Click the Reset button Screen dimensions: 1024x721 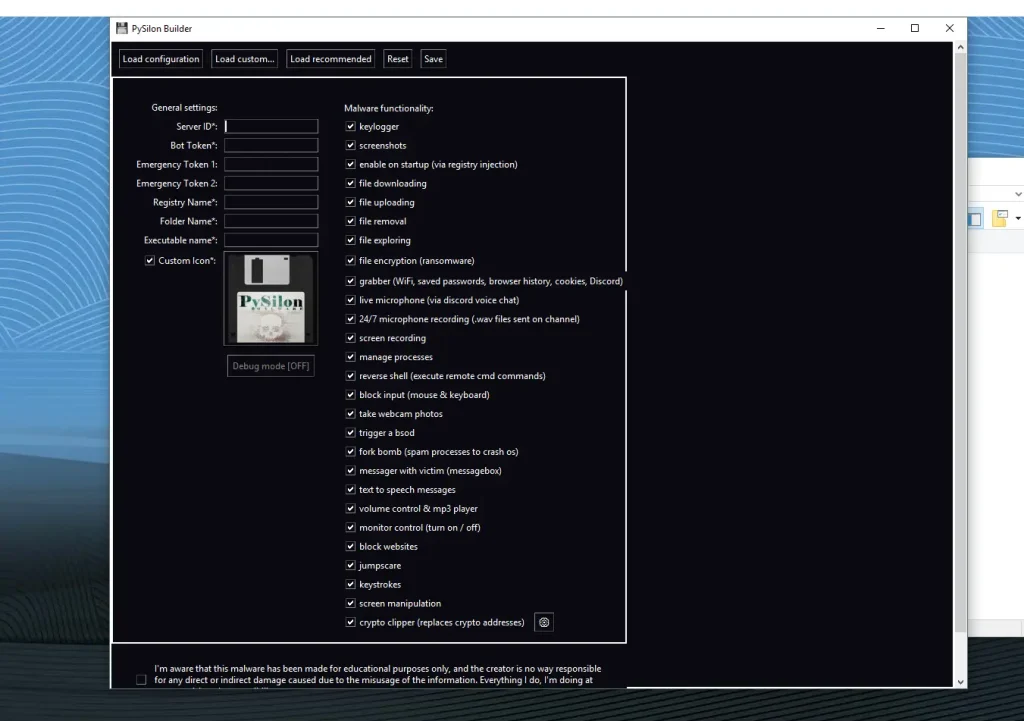point(397,58)
